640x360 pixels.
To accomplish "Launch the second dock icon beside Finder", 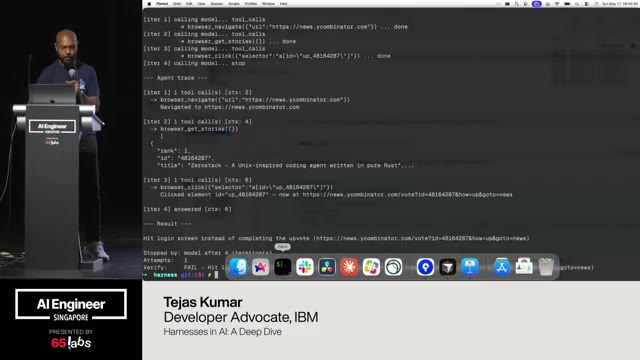I will coord(260,267).
